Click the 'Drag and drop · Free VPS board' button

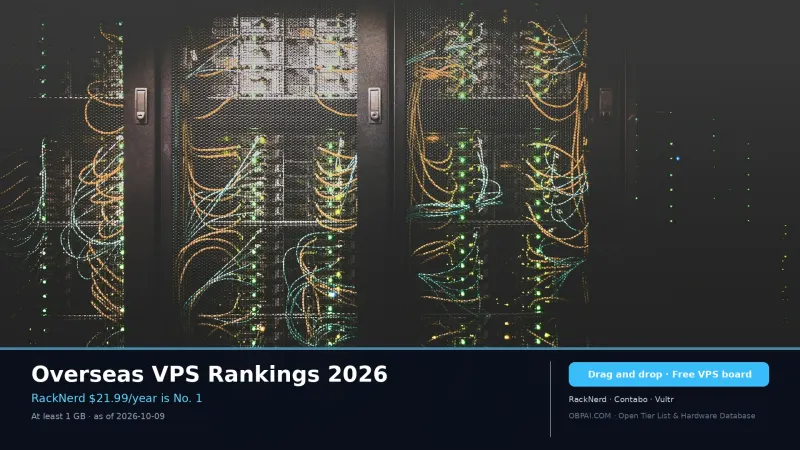point(668,374)
